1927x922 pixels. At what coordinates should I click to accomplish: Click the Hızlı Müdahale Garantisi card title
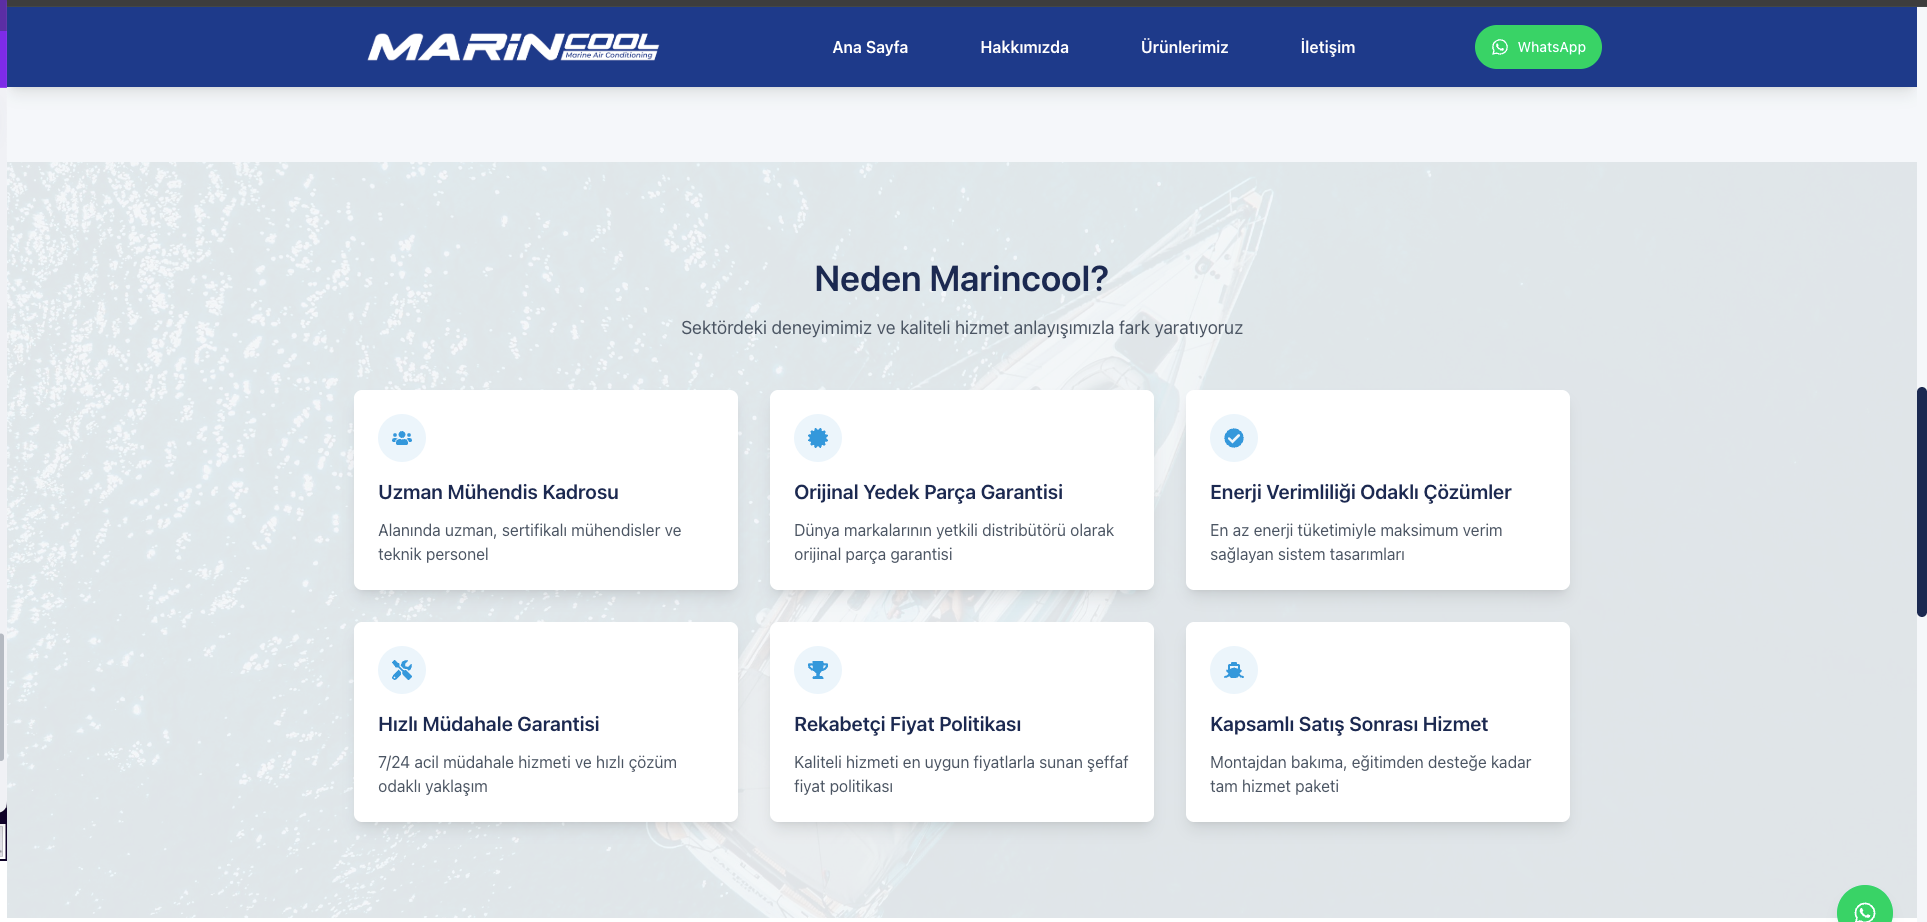coord(488,724)
